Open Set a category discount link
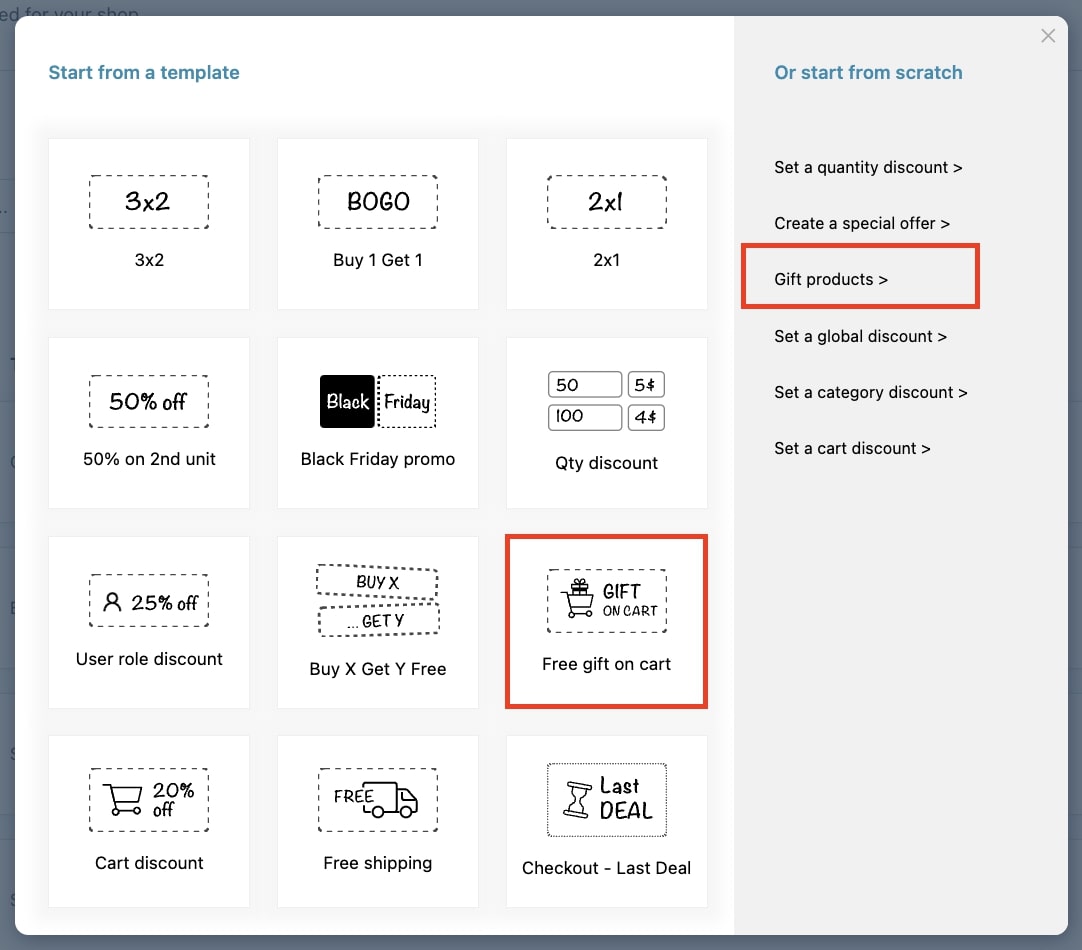1082x950 pixels. tap(871, 393)
